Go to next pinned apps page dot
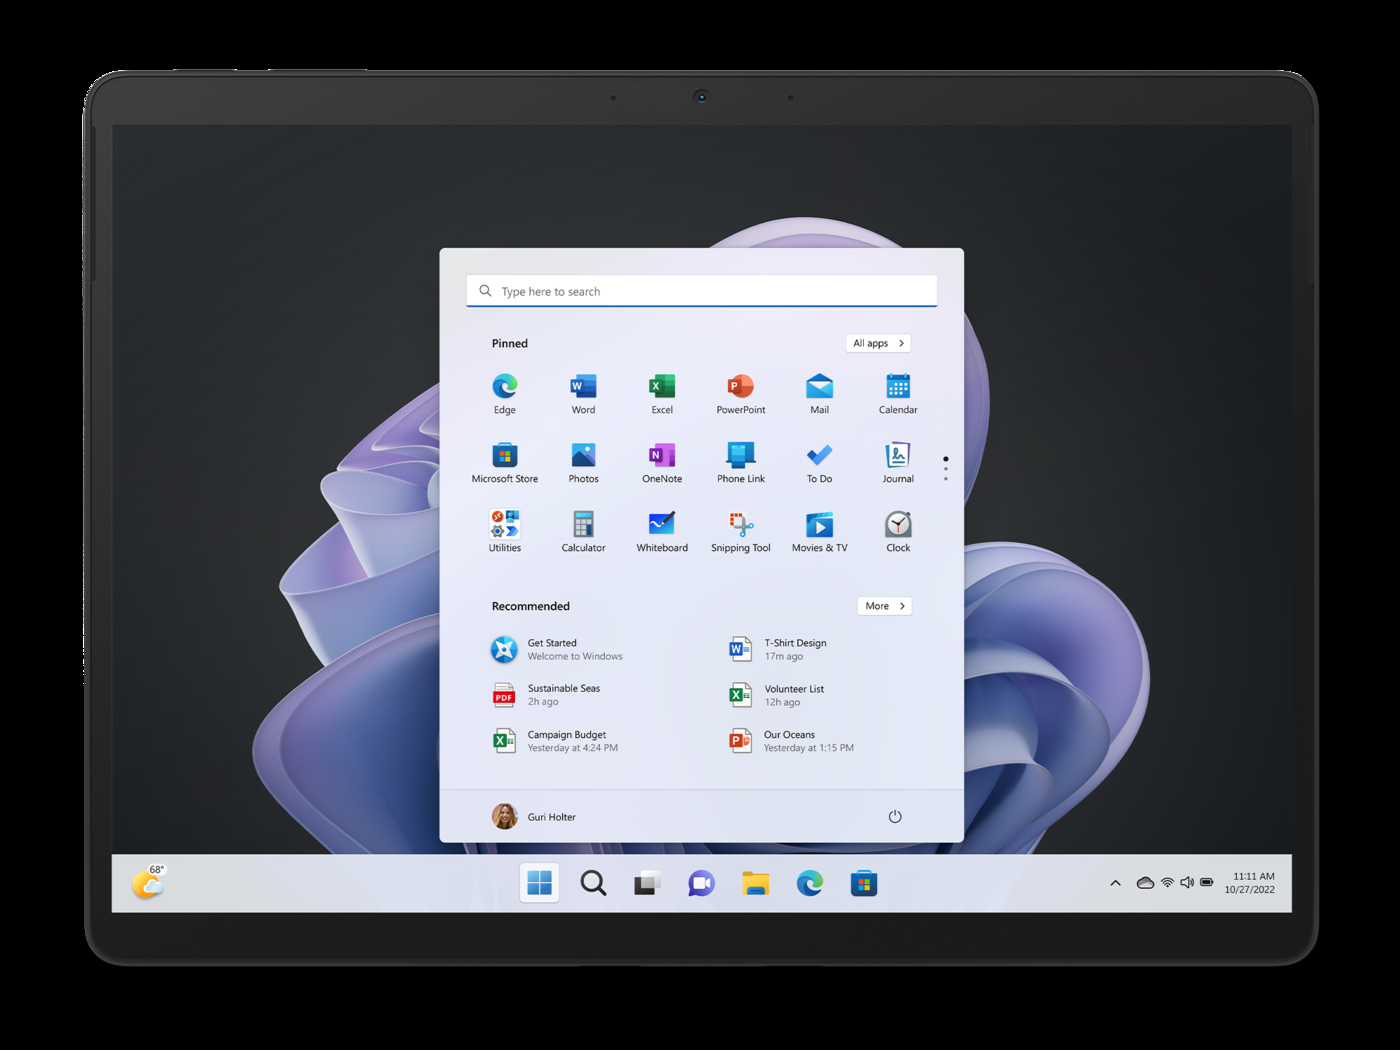The height and width of the screenshot is (1050, 1400). tap(945, 469)
